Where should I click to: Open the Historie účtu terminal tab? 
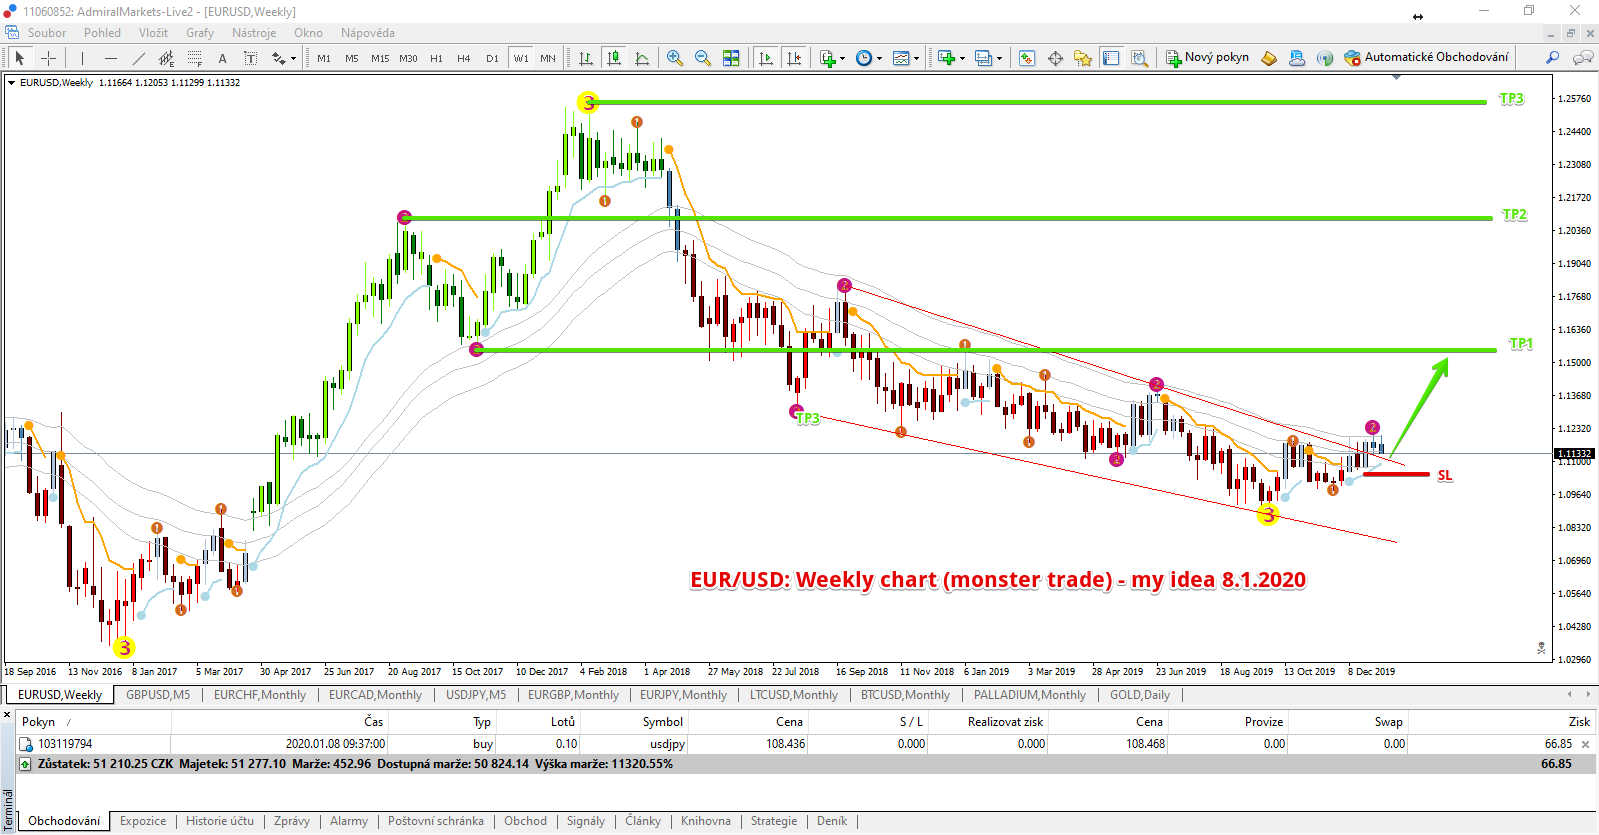pyautogui.click(x=219, y=821)
